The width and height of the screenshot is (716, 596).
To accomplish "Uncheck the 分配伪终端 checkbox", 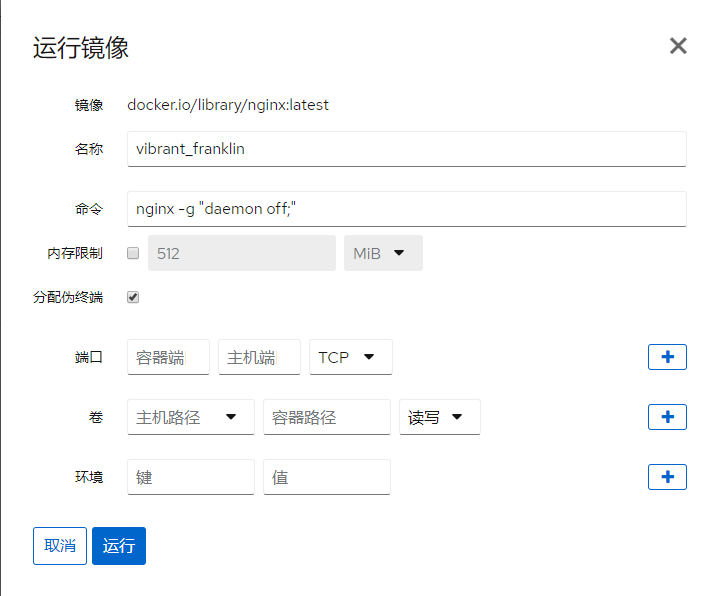I will pos(133,297).
